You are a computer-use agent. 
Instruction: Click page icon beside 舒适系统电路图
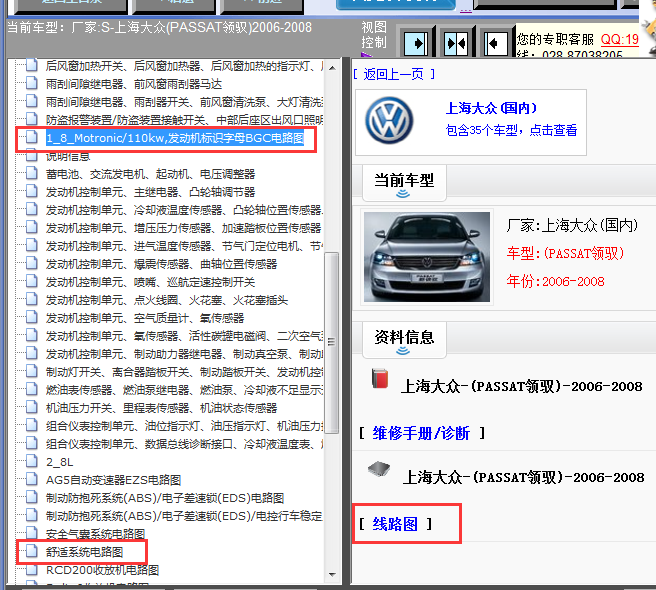(x=31, y=551)
